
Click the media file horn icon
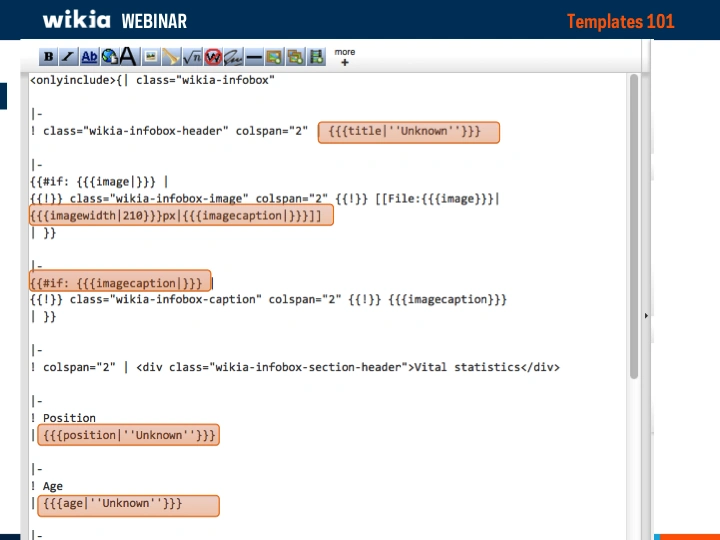[171, 57]
